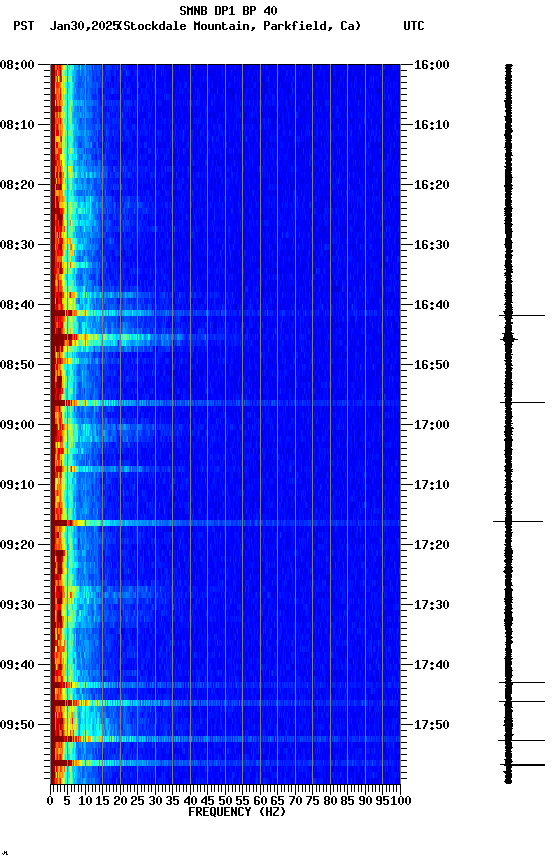The height and width of the screenshot is (864, 552).
Task: Click the 17:50 UTC time label
Action: pyautogui.click(x=431, y=725)
